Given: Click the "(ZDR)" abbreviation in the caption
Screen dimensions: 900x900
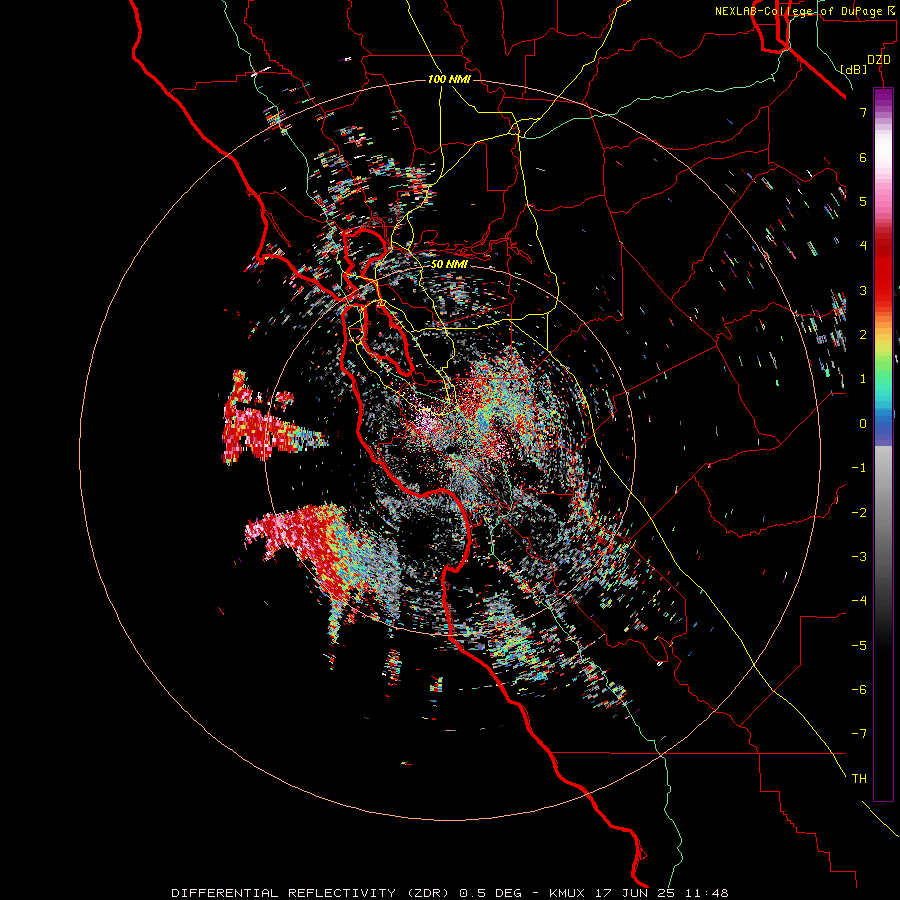Looking at the screenshot, I should click(428, 893).
